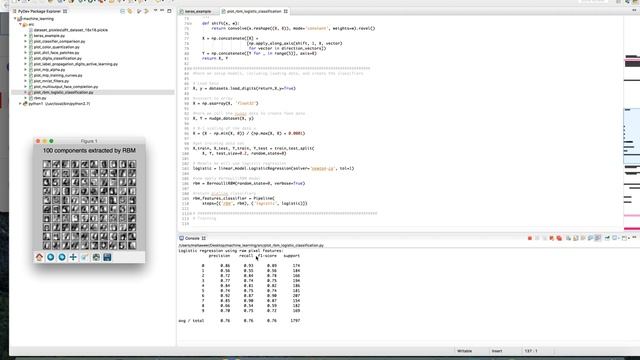Image resolution: width=640 pixels, height=360 pixels.
Task: Click Link with Editor in Package Explorer toolbar
Action: (130, 11)
